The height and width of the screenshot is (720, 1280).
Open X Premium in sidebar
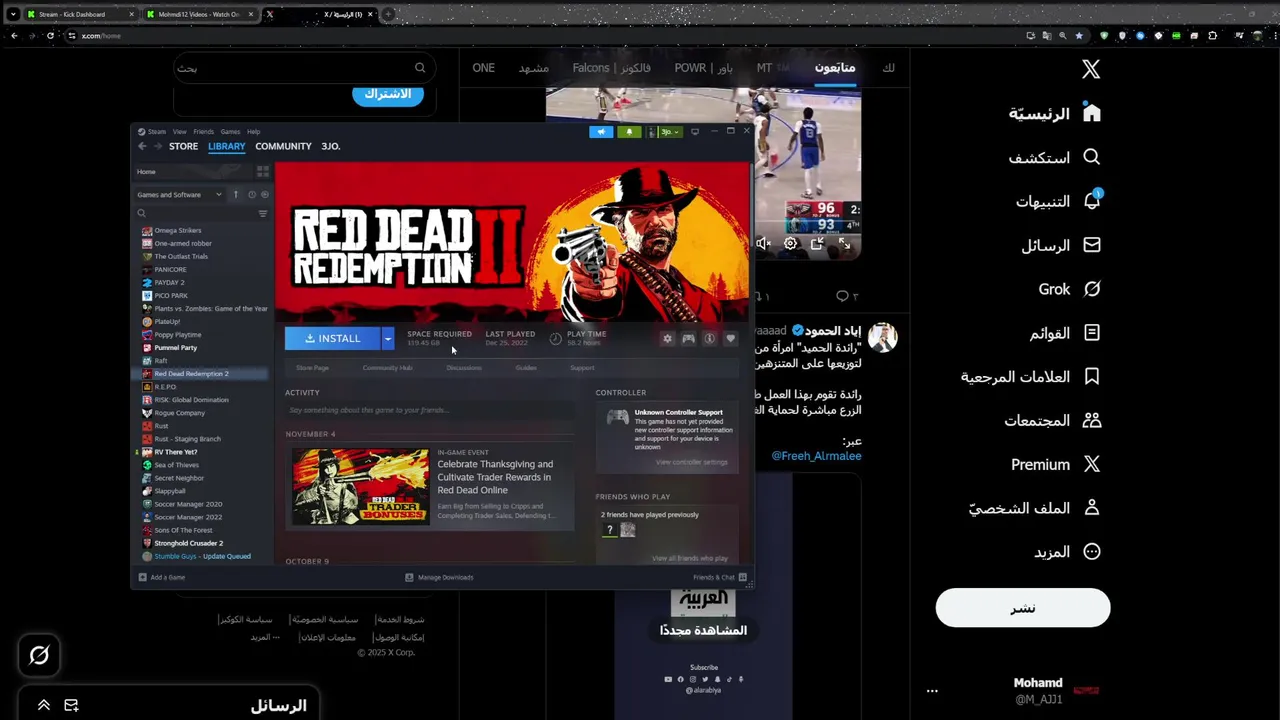(1056, 464)
